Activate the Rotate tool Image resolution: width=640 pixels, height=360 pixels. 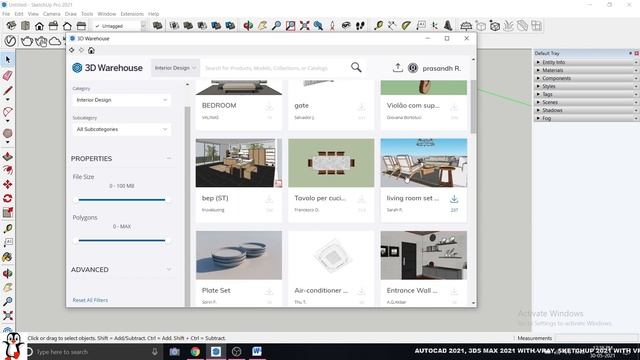8,198
